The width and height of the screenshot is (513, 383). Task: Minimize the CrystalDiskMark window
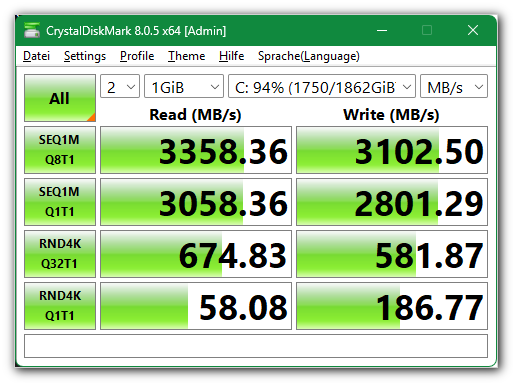[x=382, y=30]
